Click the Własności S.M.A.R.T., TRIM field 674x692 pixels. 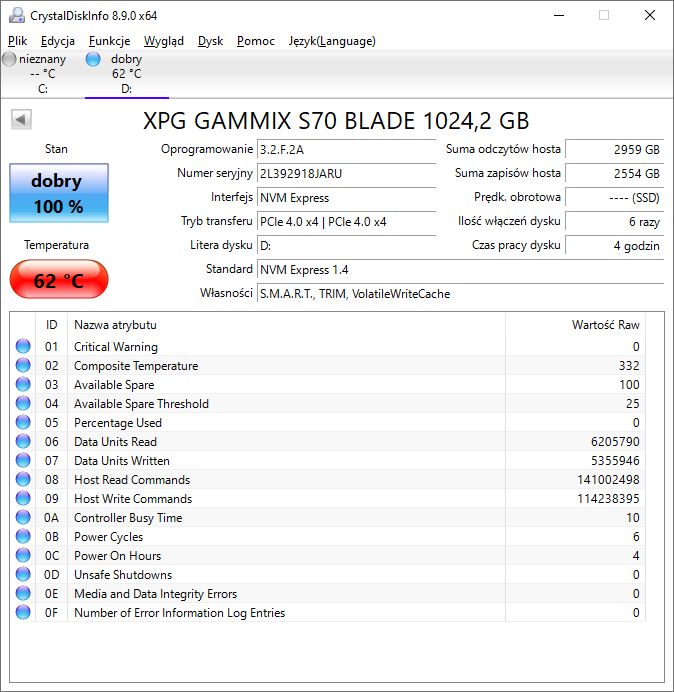click(460, 293)
